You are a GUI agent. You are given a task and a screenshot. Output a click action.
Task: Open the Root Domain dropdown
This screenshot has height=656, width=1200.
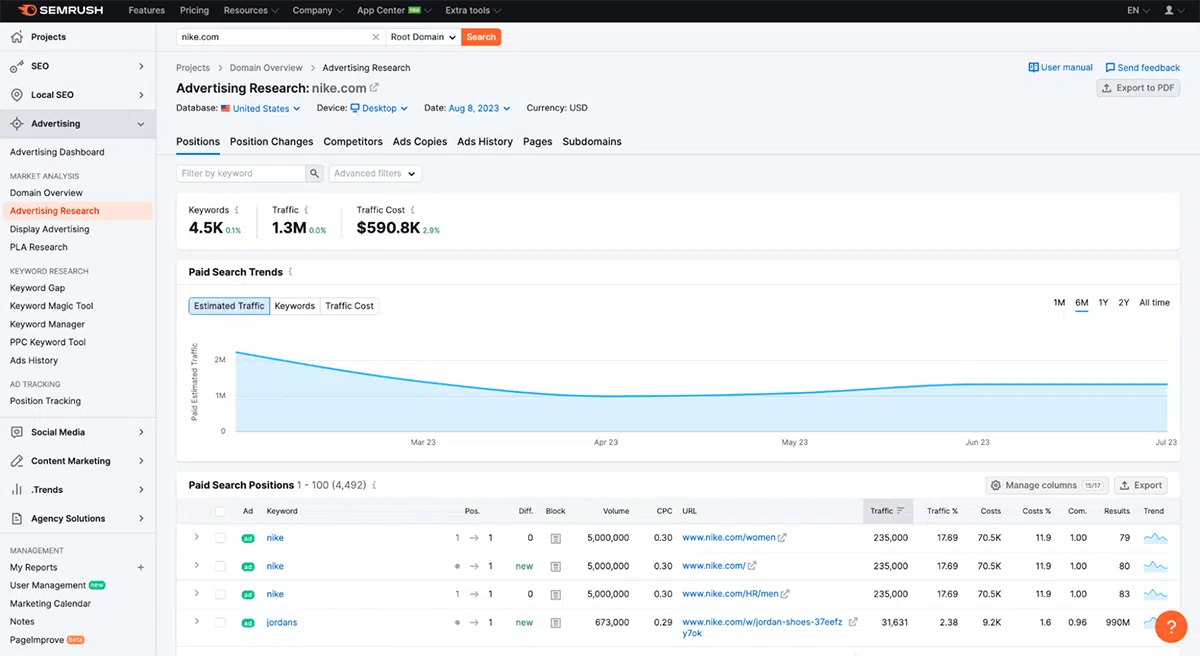point(423,37)
